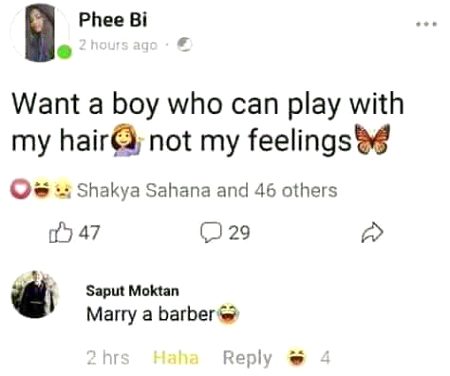Open the three-dot post options menu
450x376 pixels.
pyautogui.click(x=426, y=24)
